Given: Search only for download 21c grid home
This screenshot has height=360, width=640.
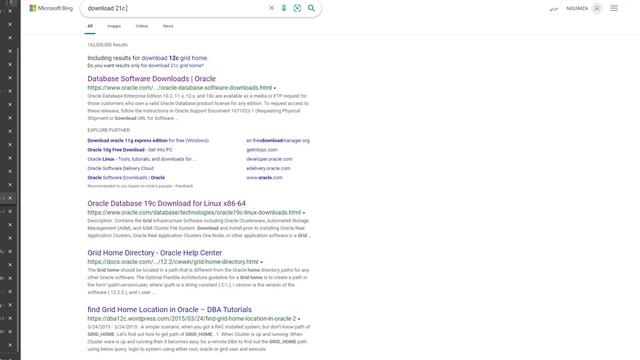Looking at the screenshot, I should pos(176,65).
